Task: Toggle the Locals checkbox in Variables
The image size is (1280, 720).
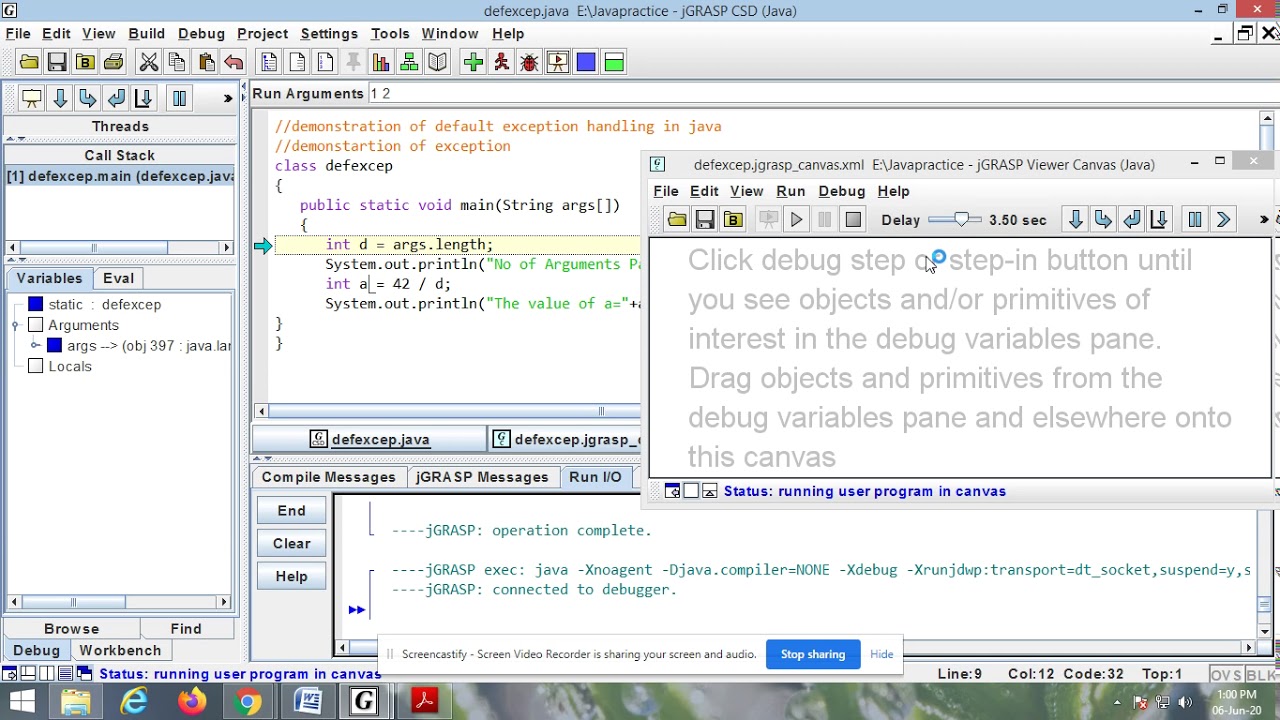Action: (36, 366)
